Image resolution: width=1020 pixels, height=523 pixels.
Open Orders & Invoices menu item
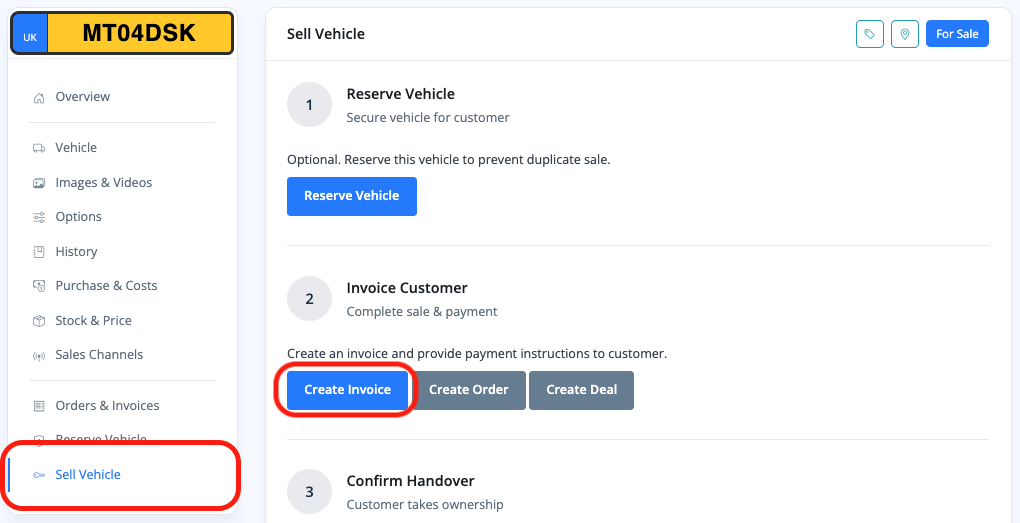click(x=107, y=406)
